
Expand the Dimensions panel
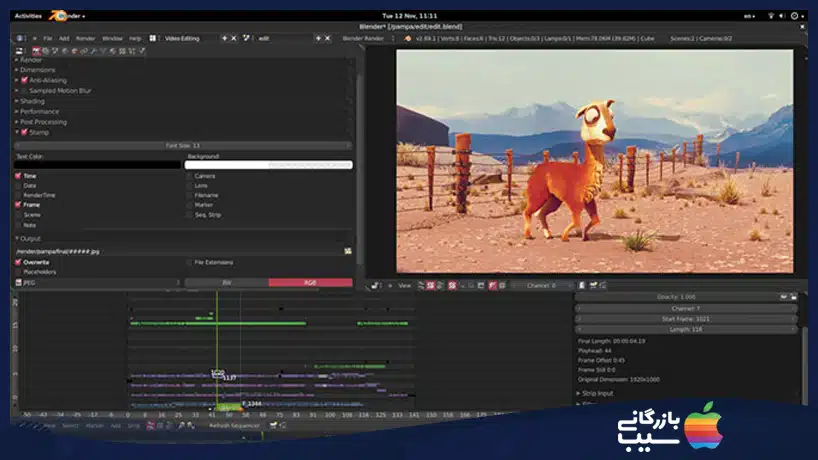[x=37, y=70]
